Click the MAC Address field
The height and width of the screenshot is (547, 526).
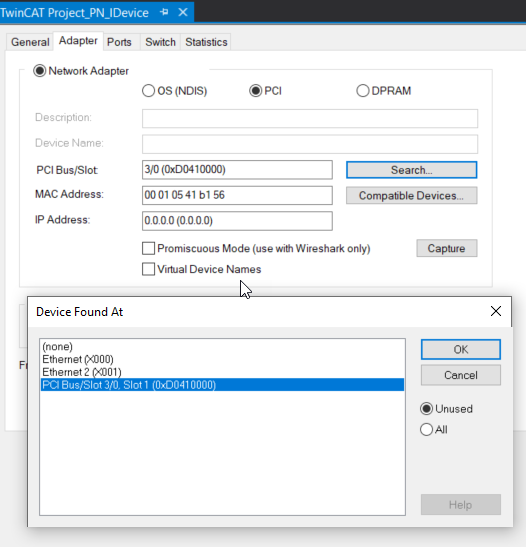coord(237,195)
